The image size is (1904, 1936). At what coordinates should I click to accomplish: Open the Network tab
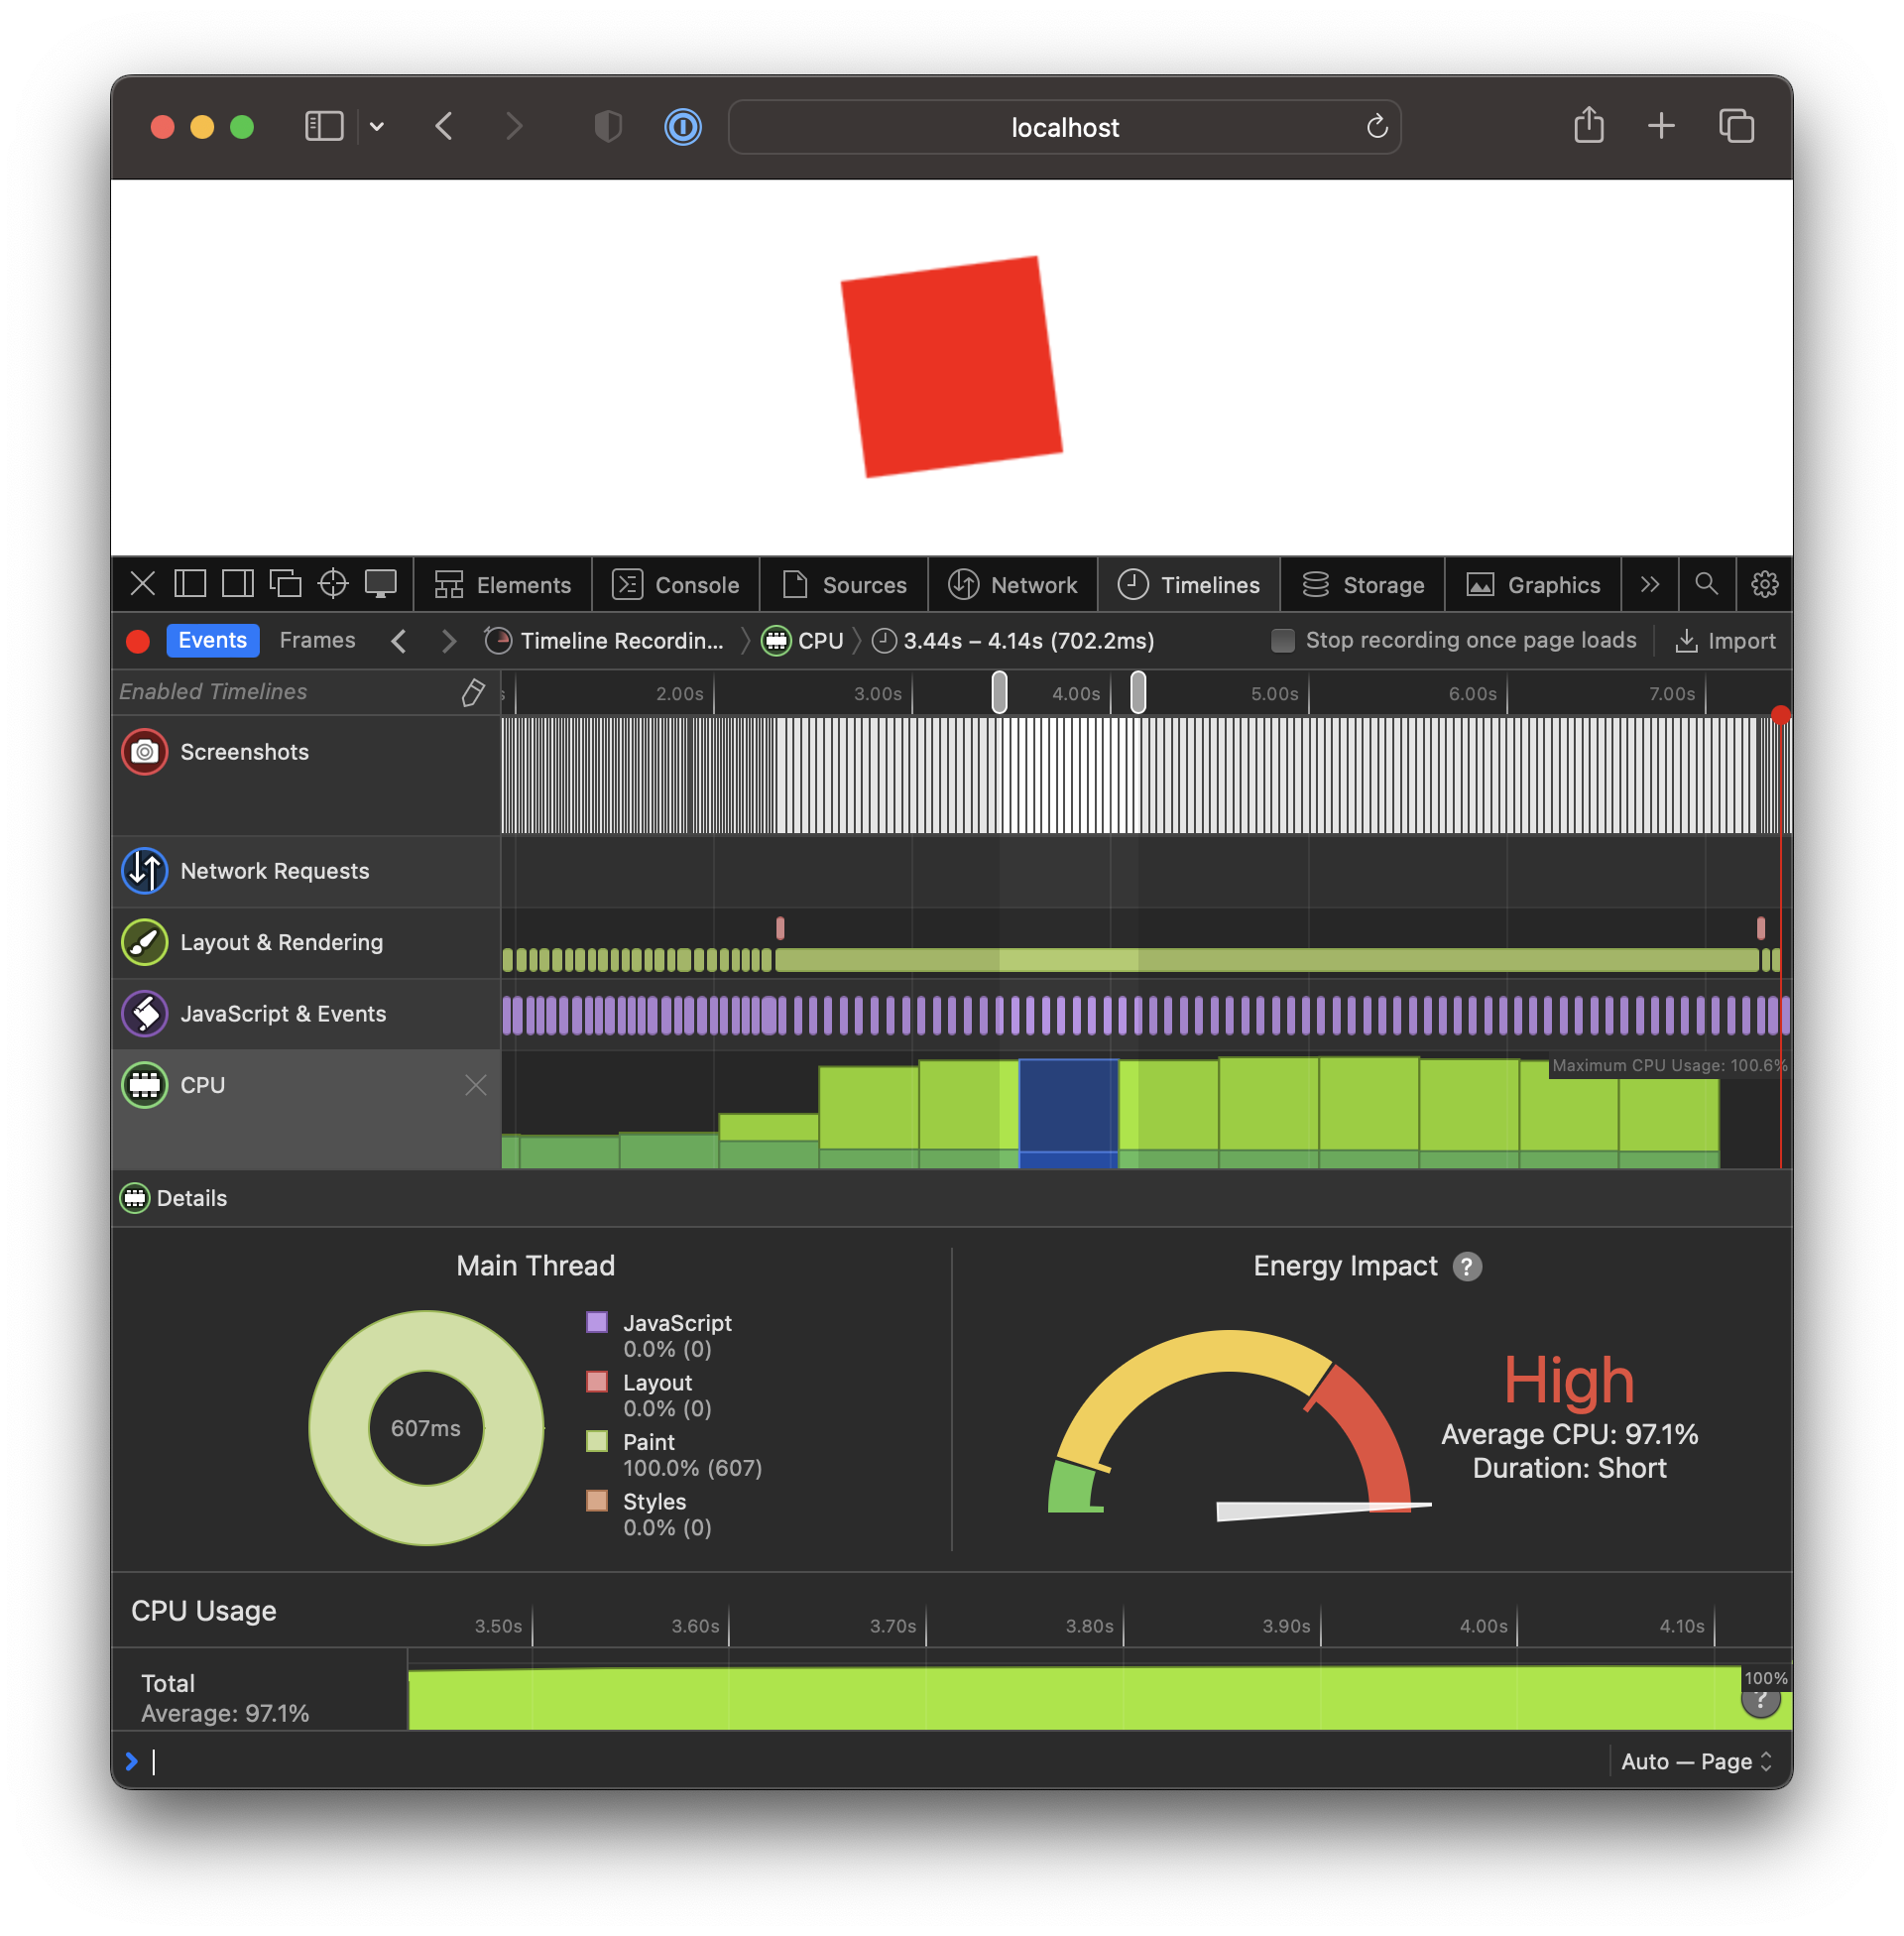tap(1013, 585)
